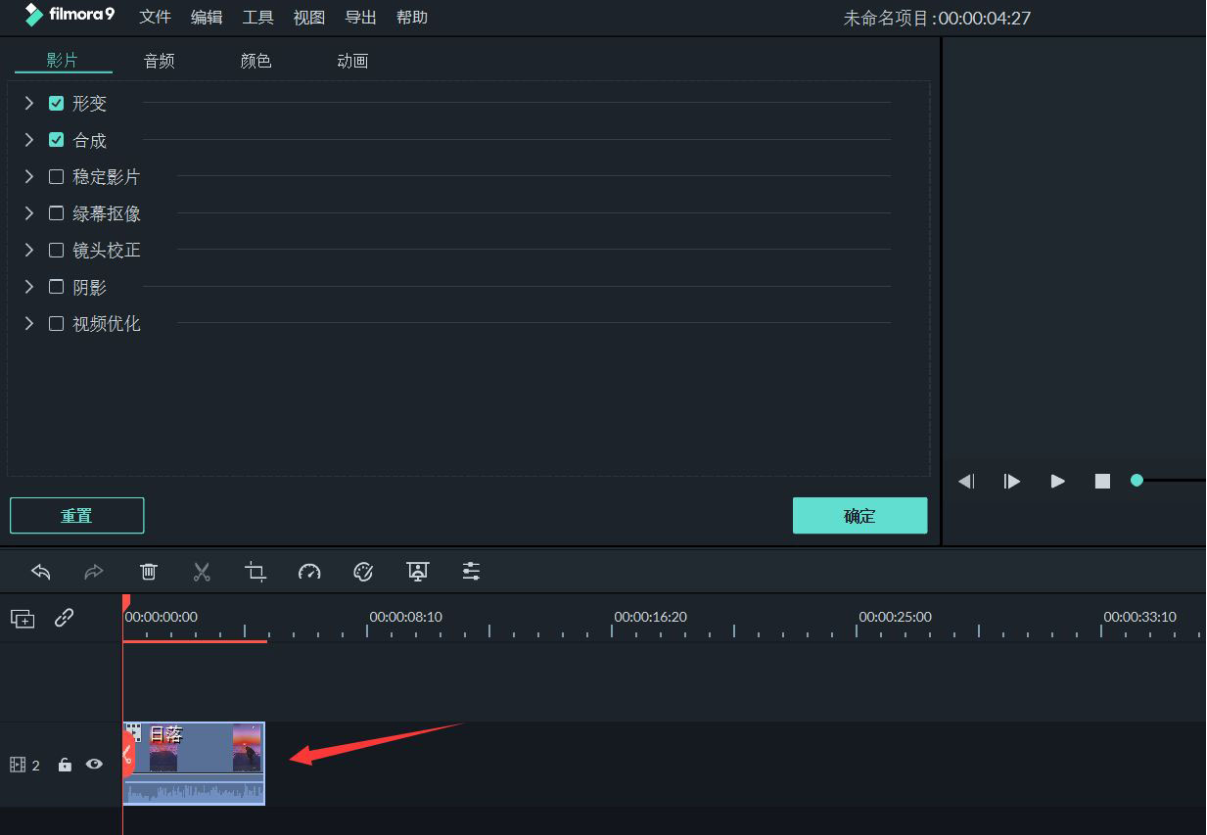Click the 重置 reset button
Image resolution: width=1207 pixels, height=835 pixels.
76,515
